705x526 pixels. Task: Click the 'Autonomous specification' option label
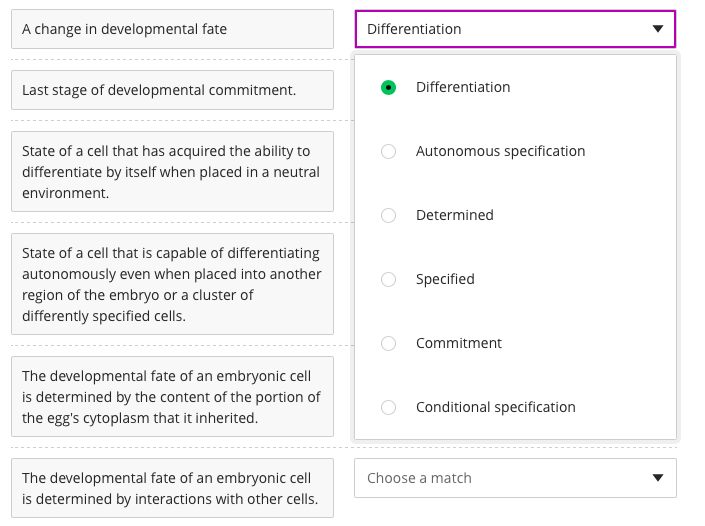coord(500,151)
